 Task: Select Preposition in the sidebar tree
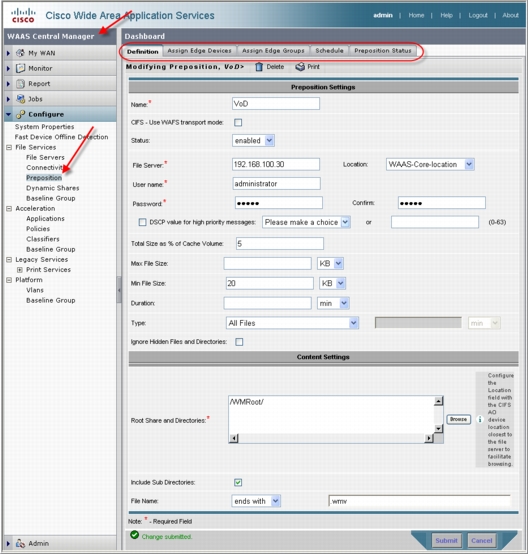pos(44,178)
